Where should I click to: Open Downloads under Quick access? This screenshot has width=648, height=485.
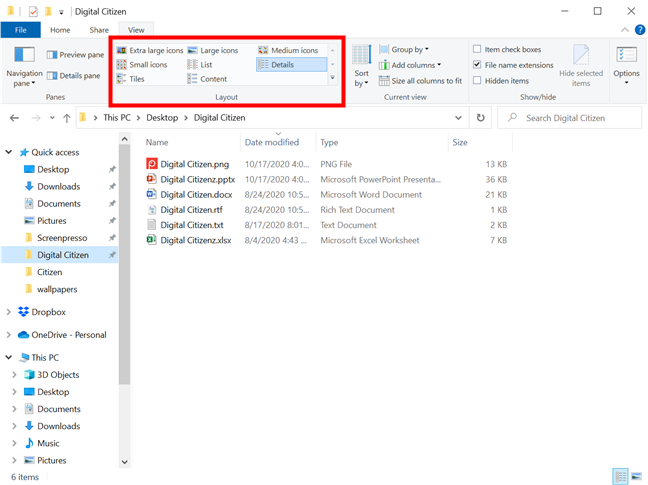click(x=59, y=186)
